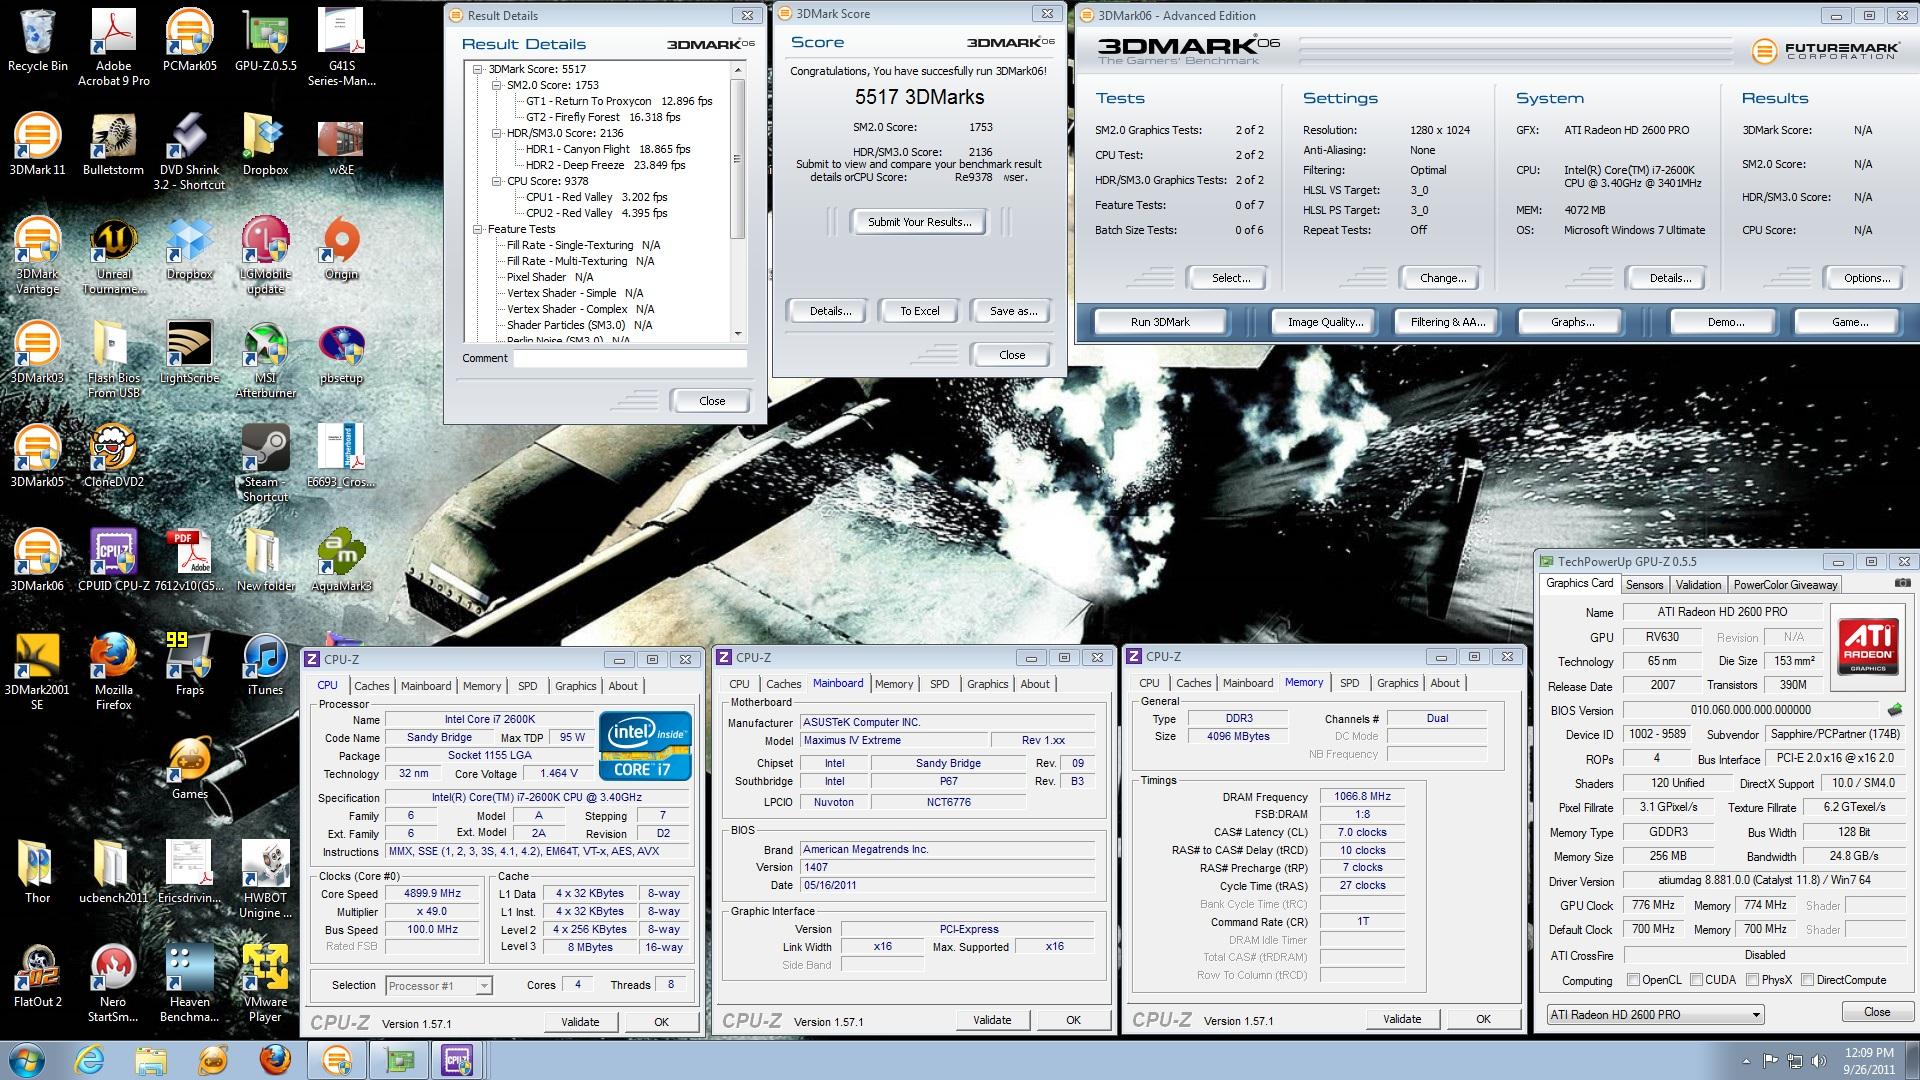Collapse CPU Score: 9378 node

point(497,181)
